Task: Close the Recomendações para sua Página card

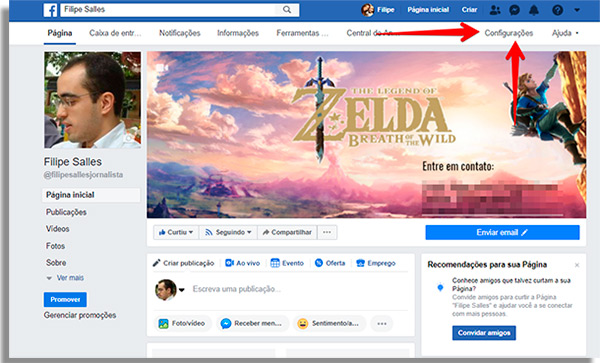Action: pos(577,265)
